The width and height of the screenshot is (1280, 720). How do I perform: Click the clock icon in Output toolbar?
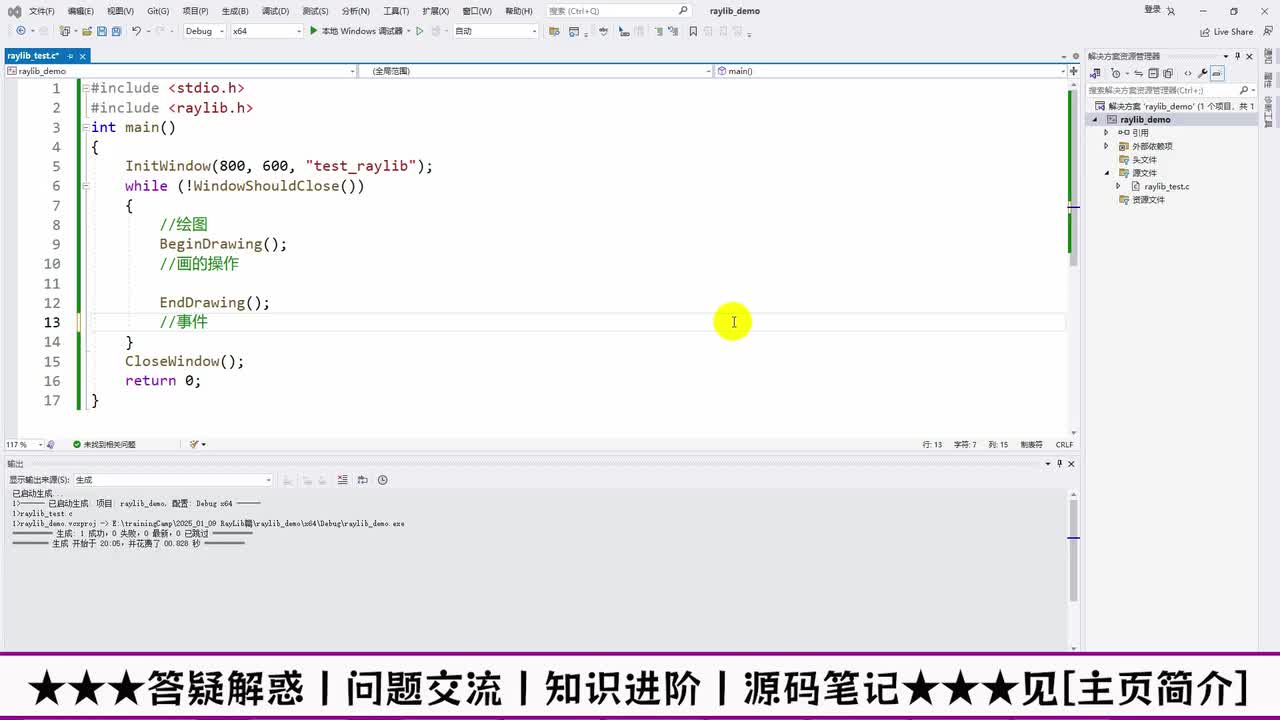click(383, 480)
